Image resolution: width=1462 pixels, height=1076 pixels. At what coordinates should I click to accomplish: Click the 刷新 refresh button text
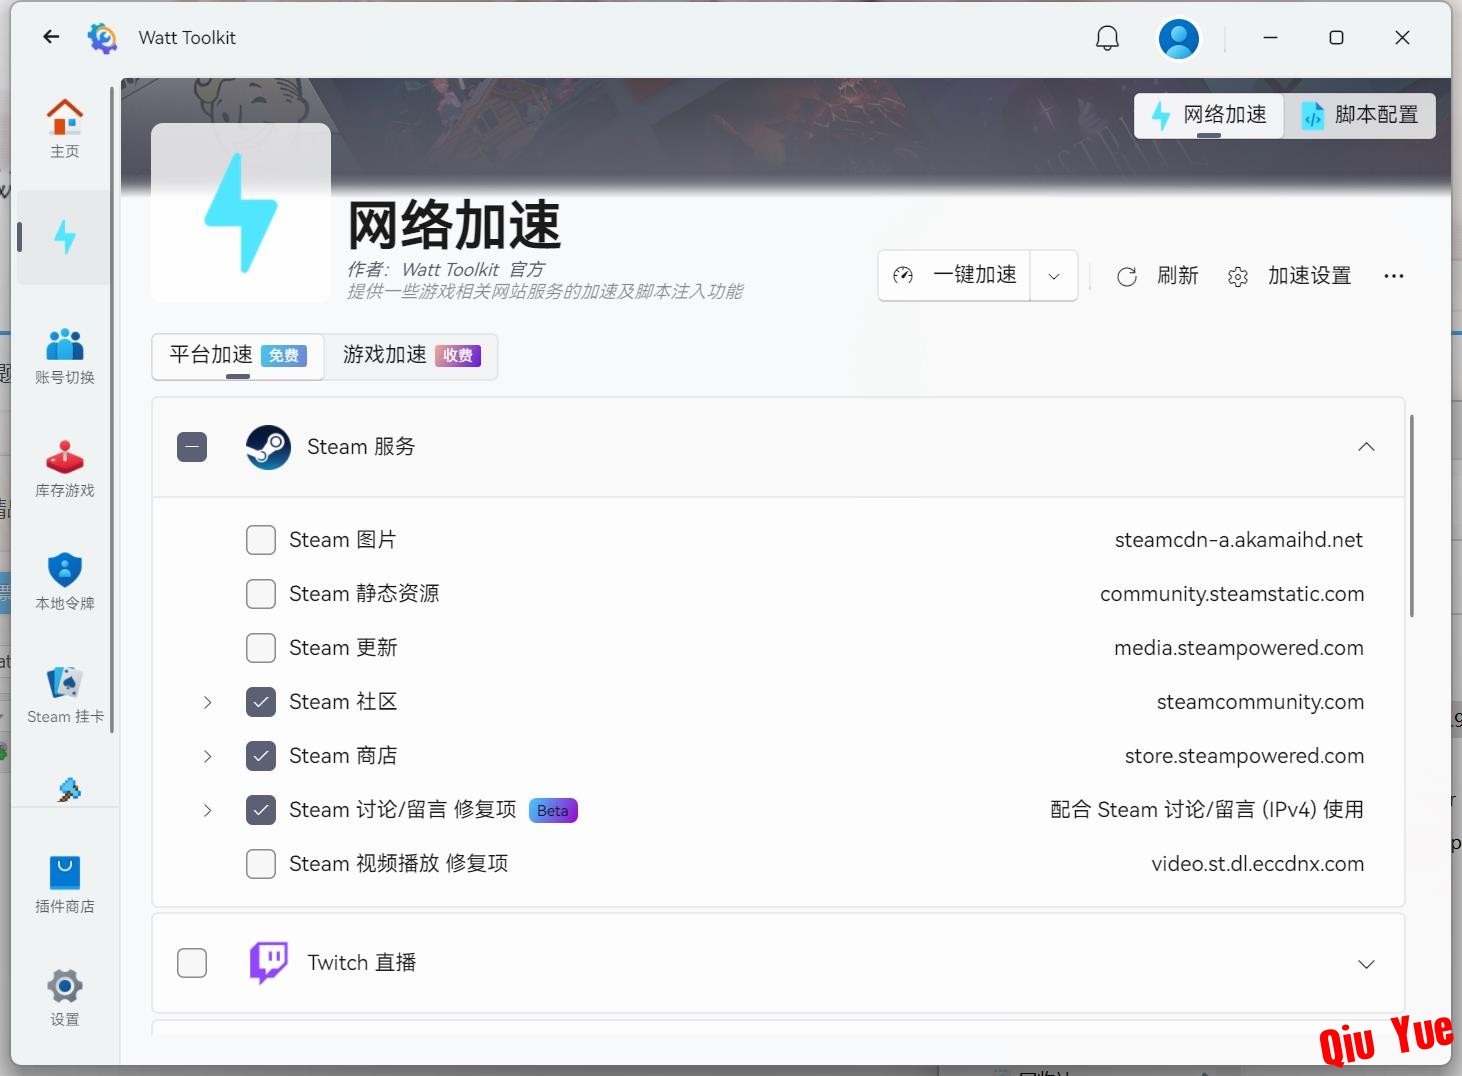pyautogui.click(x=1178, y=276)
